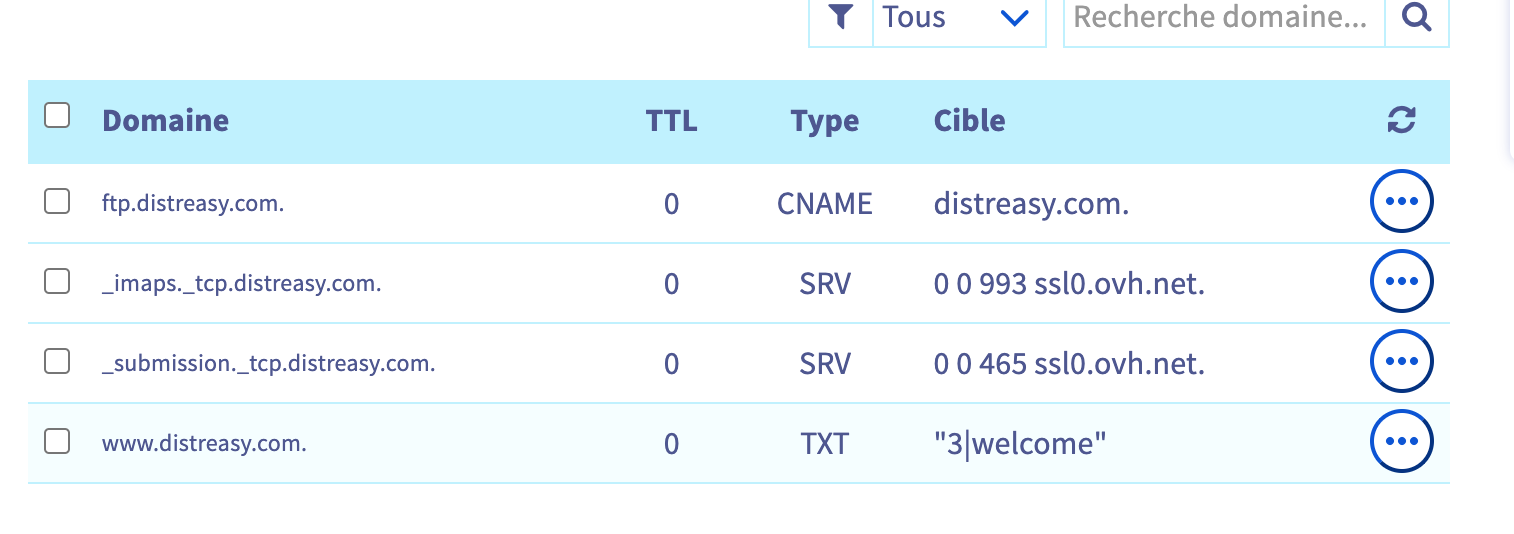Click in the "Recherche domaine" search field
The image size is (1514, 534).
[x=1222, y=17]
